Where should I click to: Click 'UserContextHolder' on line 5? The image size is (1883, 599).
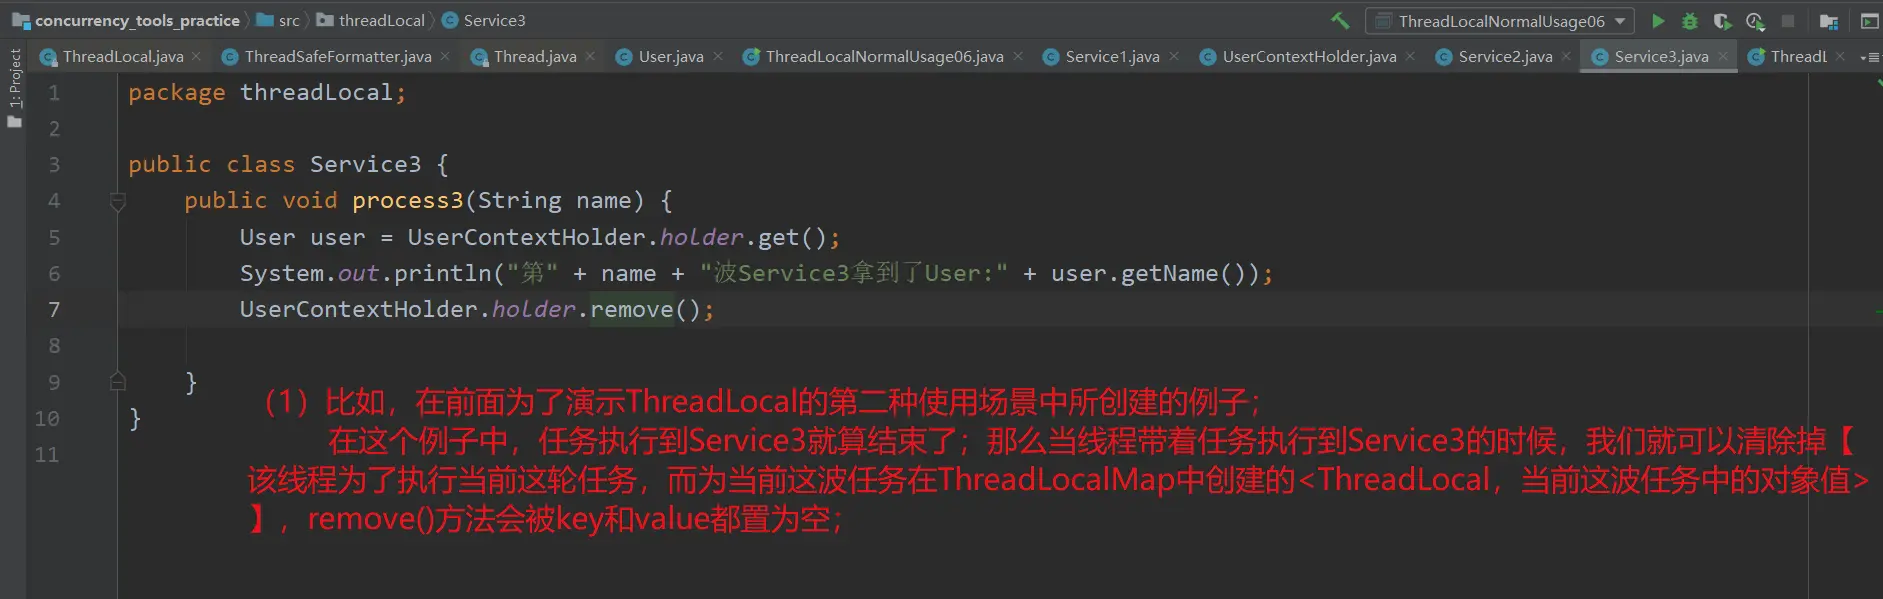click(526, 237)
